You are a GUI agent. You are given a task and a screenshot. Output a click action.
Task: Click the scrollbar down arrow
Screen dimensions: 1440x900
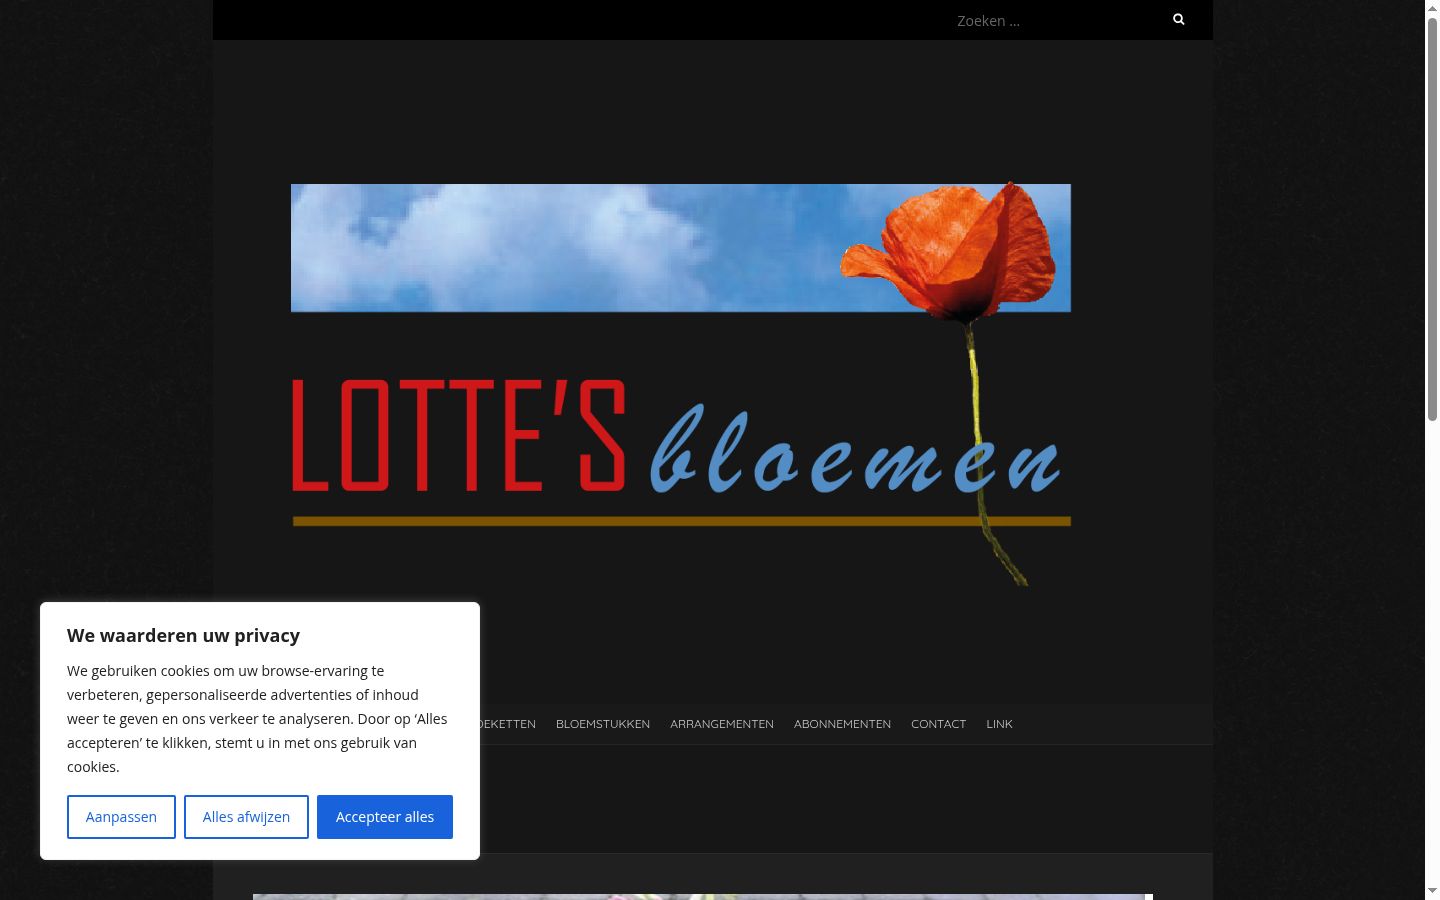1432,892
